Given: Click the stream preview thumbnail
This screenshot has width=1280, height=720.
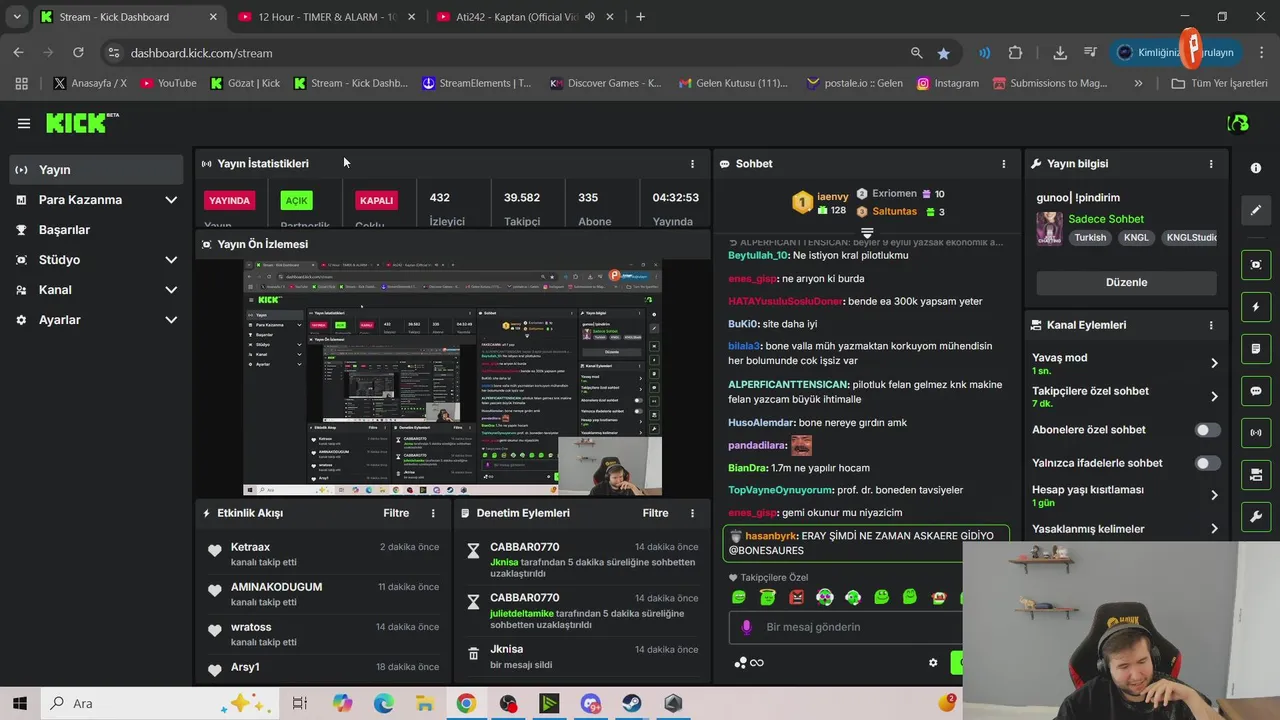Looking at the screenshot, I should point(453,378).
